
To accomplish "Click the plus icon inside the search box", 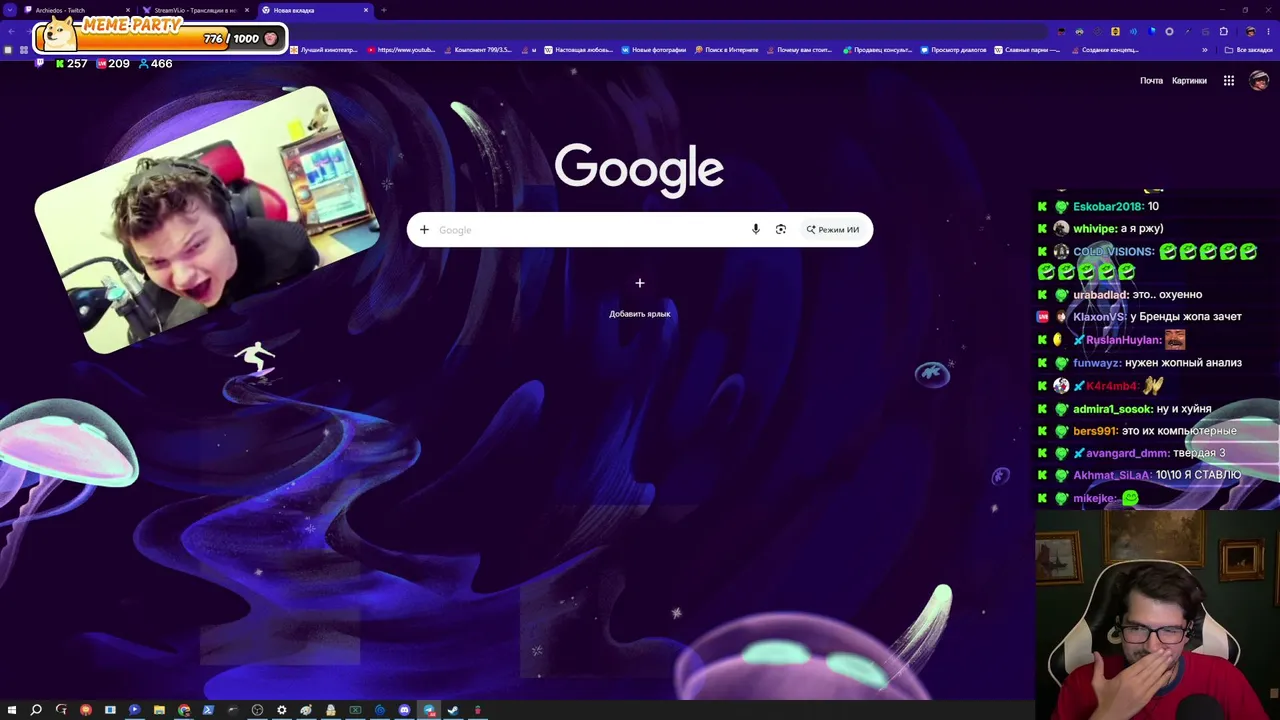I will coord(424,230).
